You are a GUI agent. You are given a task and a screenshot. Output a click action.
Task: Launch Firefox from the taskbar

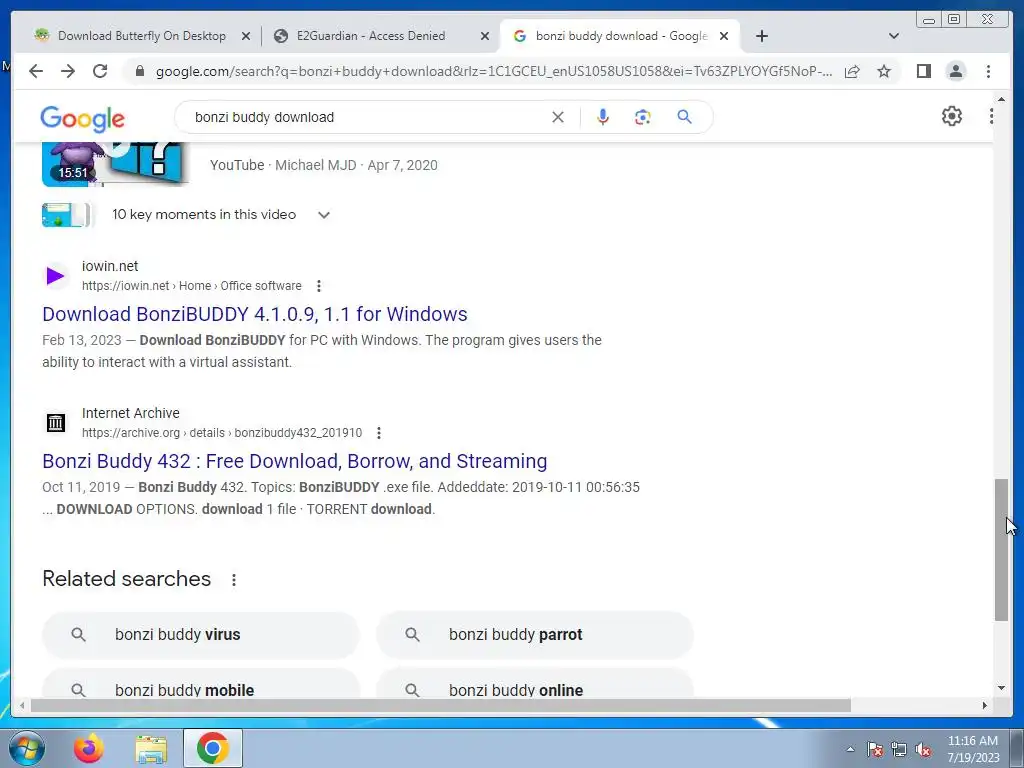[x=88, y=748]
